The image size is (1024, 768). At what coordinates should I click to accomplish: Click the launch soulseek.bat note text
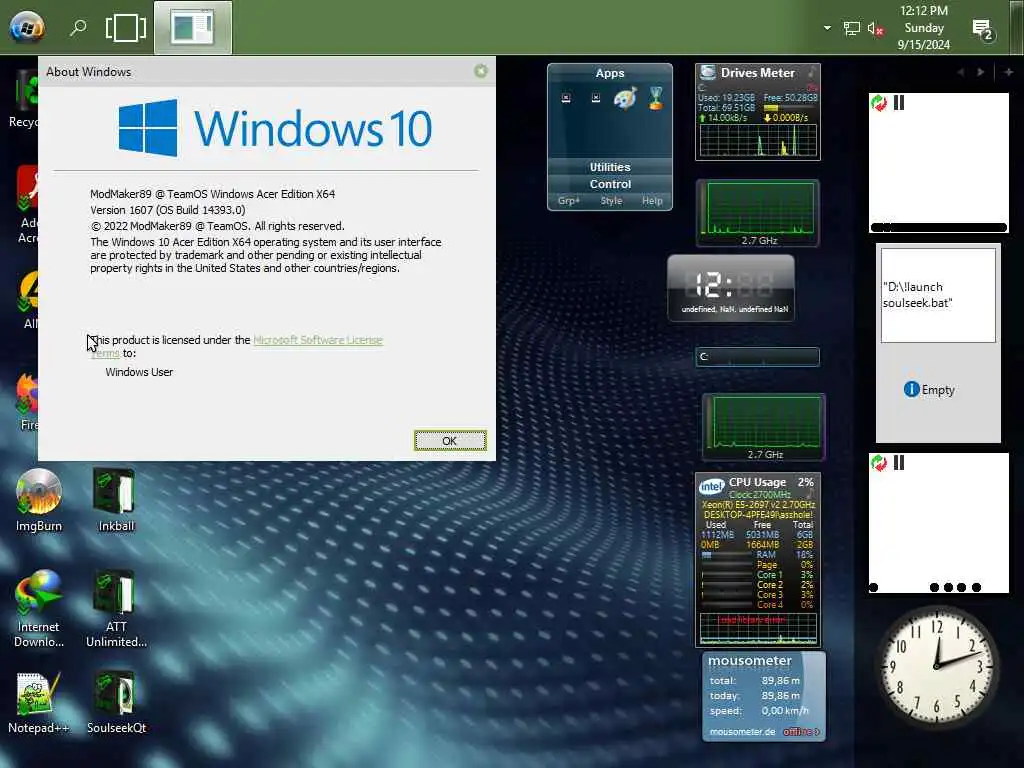point(918,295)
